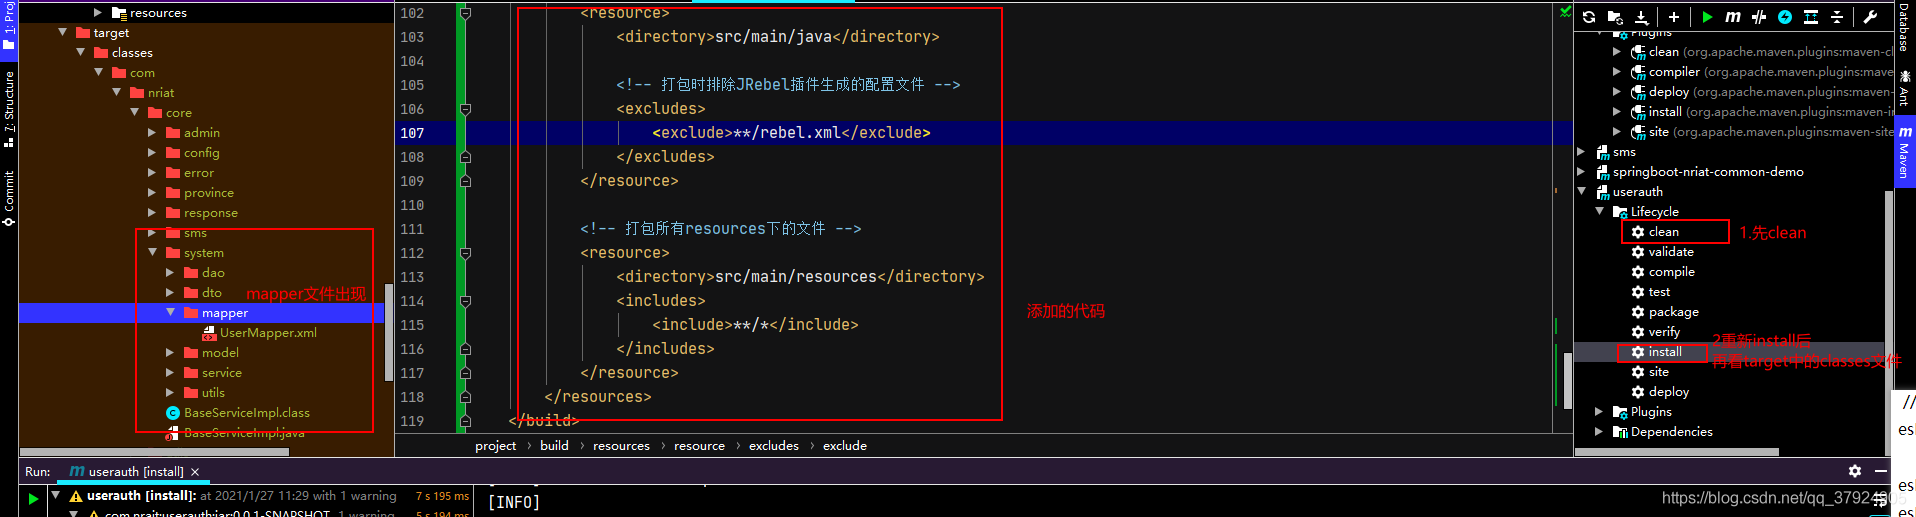Generate sources and update folders icon
The height and width of the screenshot is (517, 1916).
pyautogui.click(x=1615, y=17)
